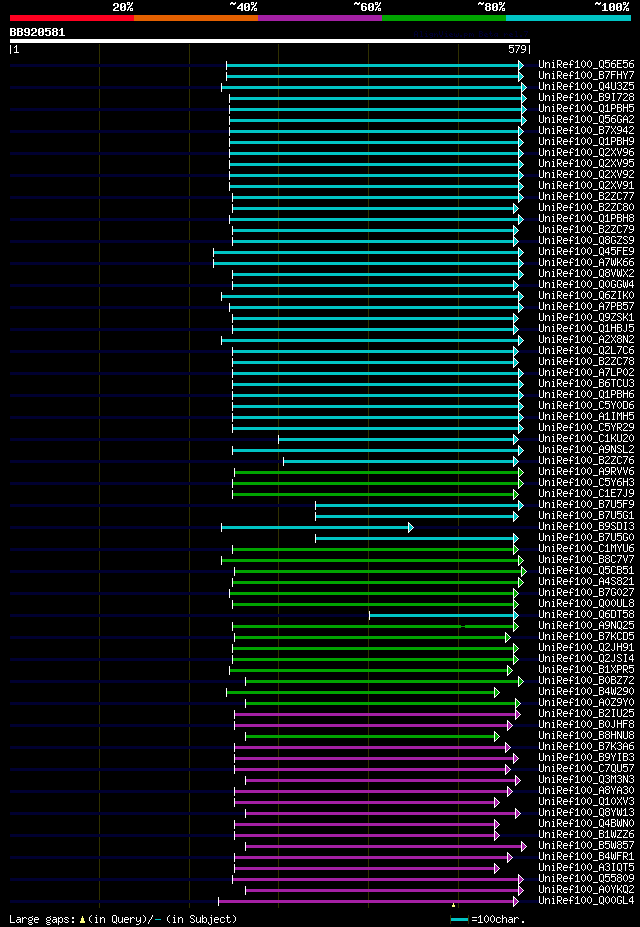The image size is (640, 927).
Task: Click the green alignment bar for UniRef100_A9NQ25
Action: click(x=375, y=627)
